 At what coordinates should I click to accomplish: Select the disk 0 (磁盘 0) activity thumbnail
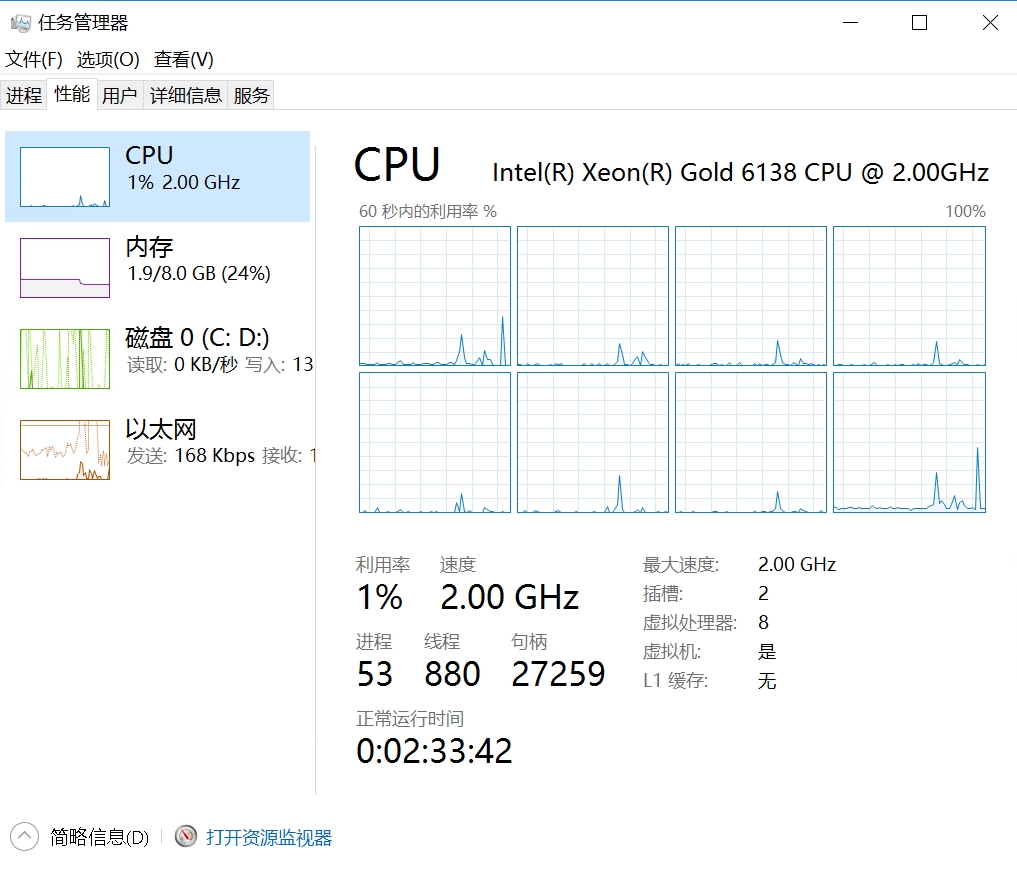[x=65, y=359]
